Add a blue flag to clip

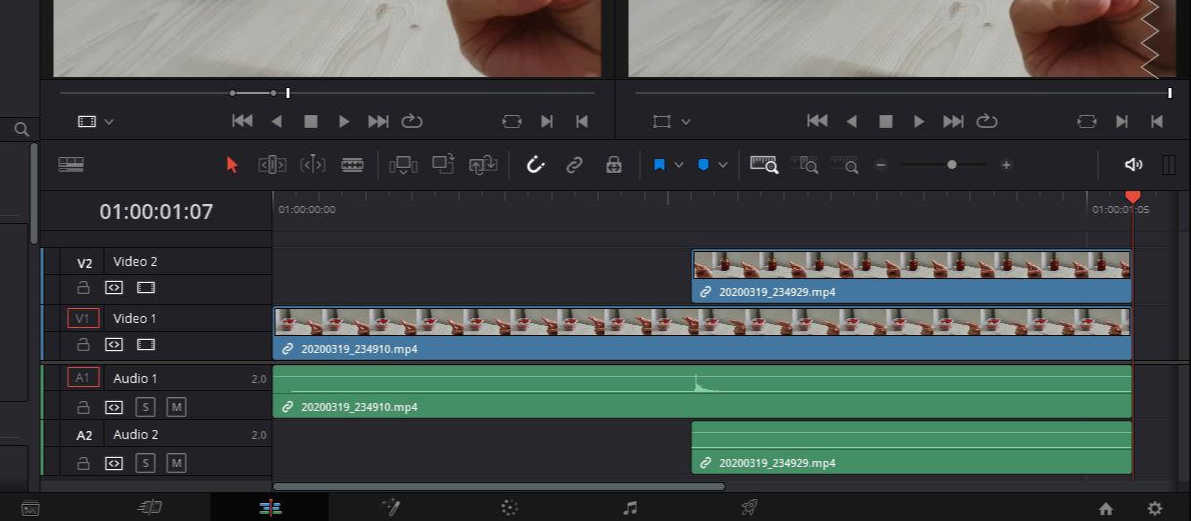(659, 165)
